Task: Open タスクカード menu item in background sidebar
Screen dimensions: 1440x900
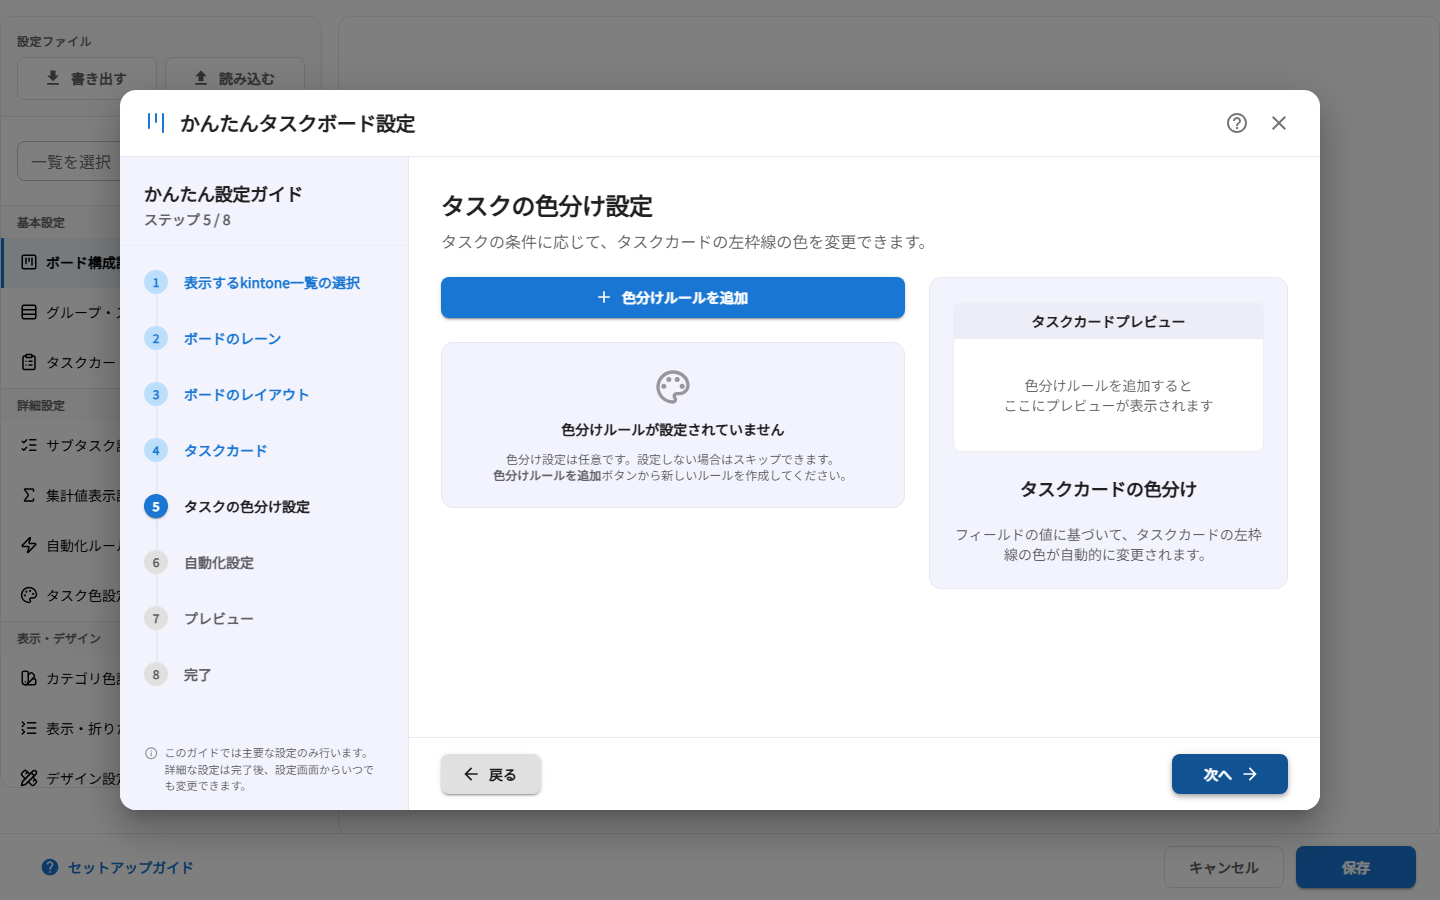Action: (61, 362)
